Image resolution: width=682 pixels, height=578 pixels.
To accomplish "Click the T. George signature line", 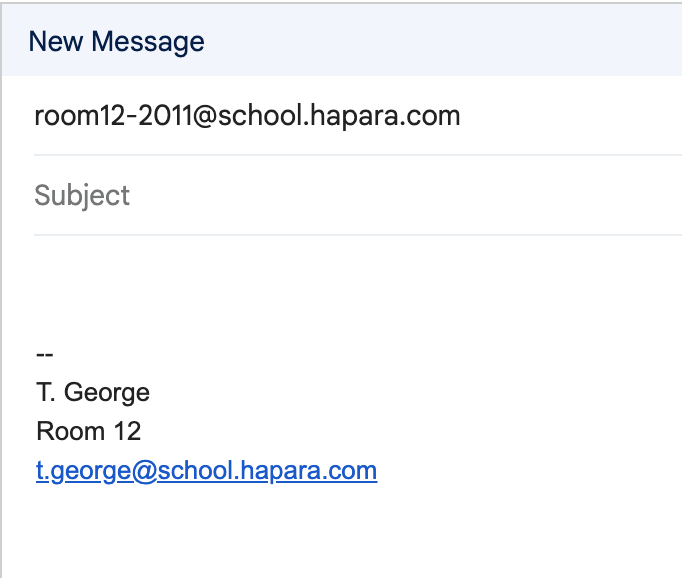I will tap(93, 393).
